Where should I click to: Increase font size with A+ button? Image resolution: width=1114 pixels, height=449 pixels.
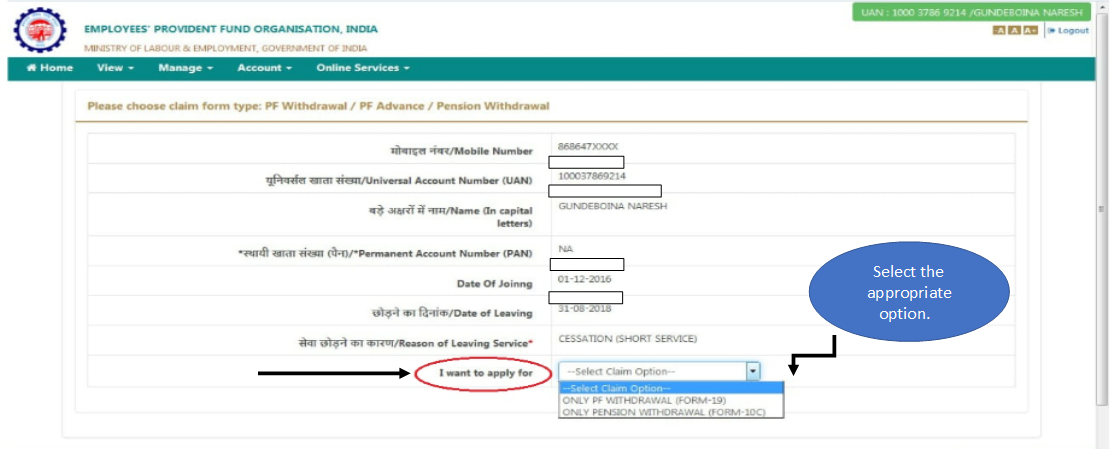pos(1030,31)
